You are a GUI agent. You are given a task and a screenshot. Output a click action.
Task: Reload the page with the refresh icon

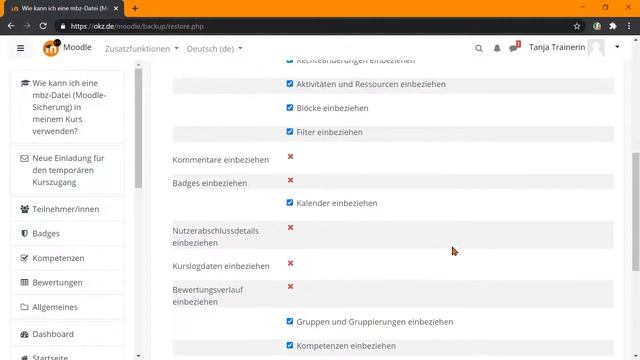click(43, 26)
